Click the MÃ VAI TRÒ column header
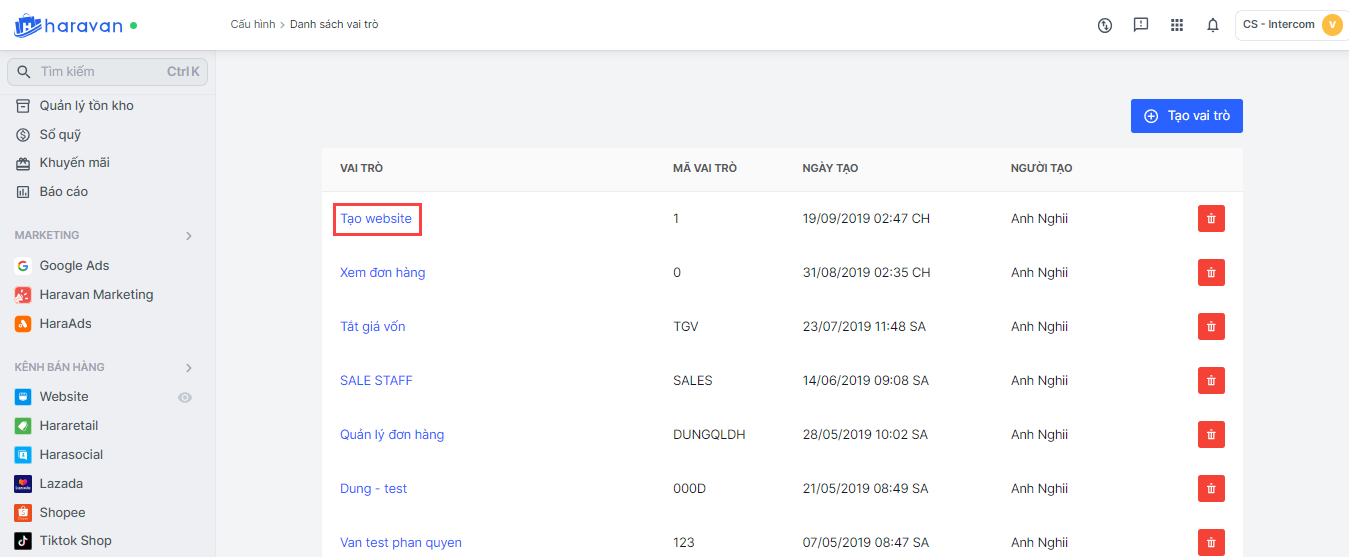Image resolution: width=1349 pixels, height=557 pixels. point(705,168)
